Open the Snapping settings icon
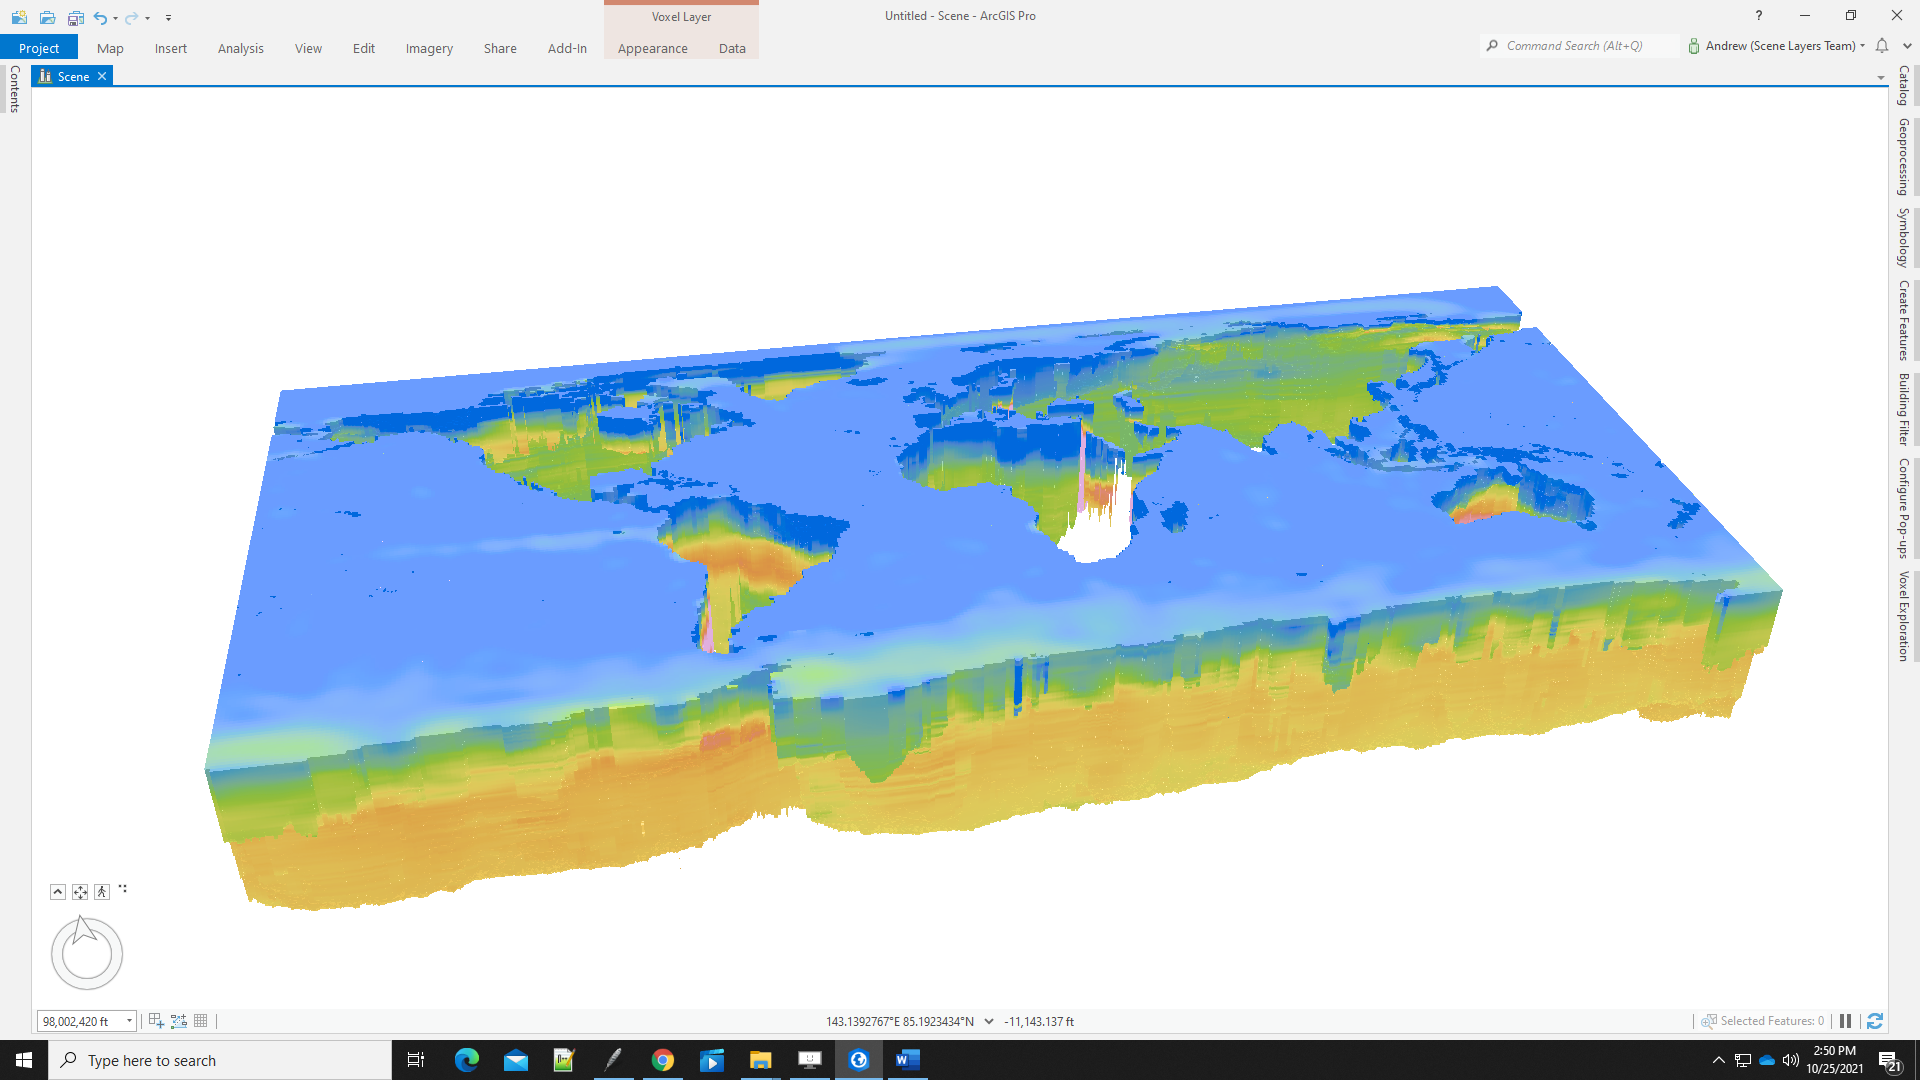This screenshot has width=1920, height=1080. (156, 1021)
